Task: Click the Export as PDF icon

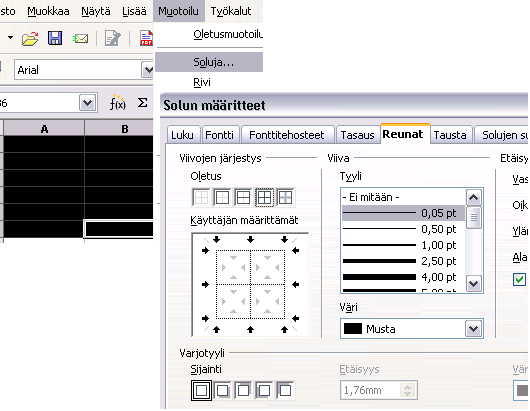Action: tap(147, 38)
